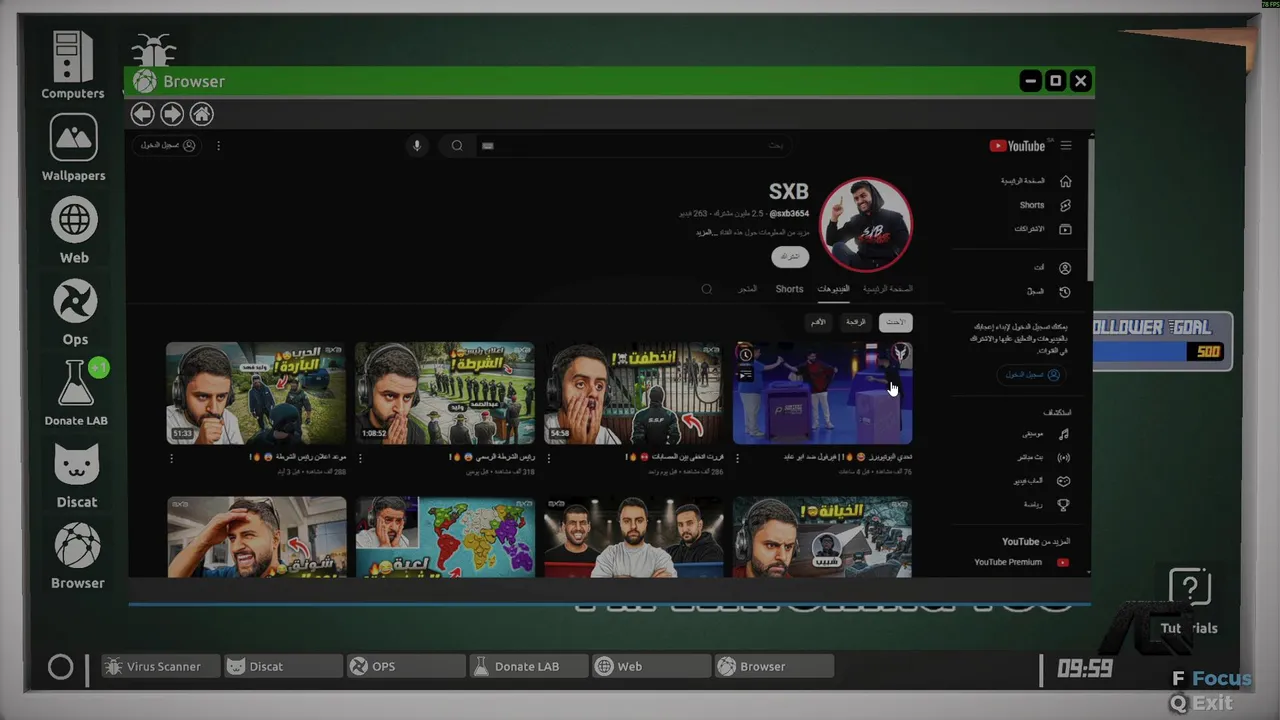
Task: Select the Popular filter chip
Action: [855, 322]
